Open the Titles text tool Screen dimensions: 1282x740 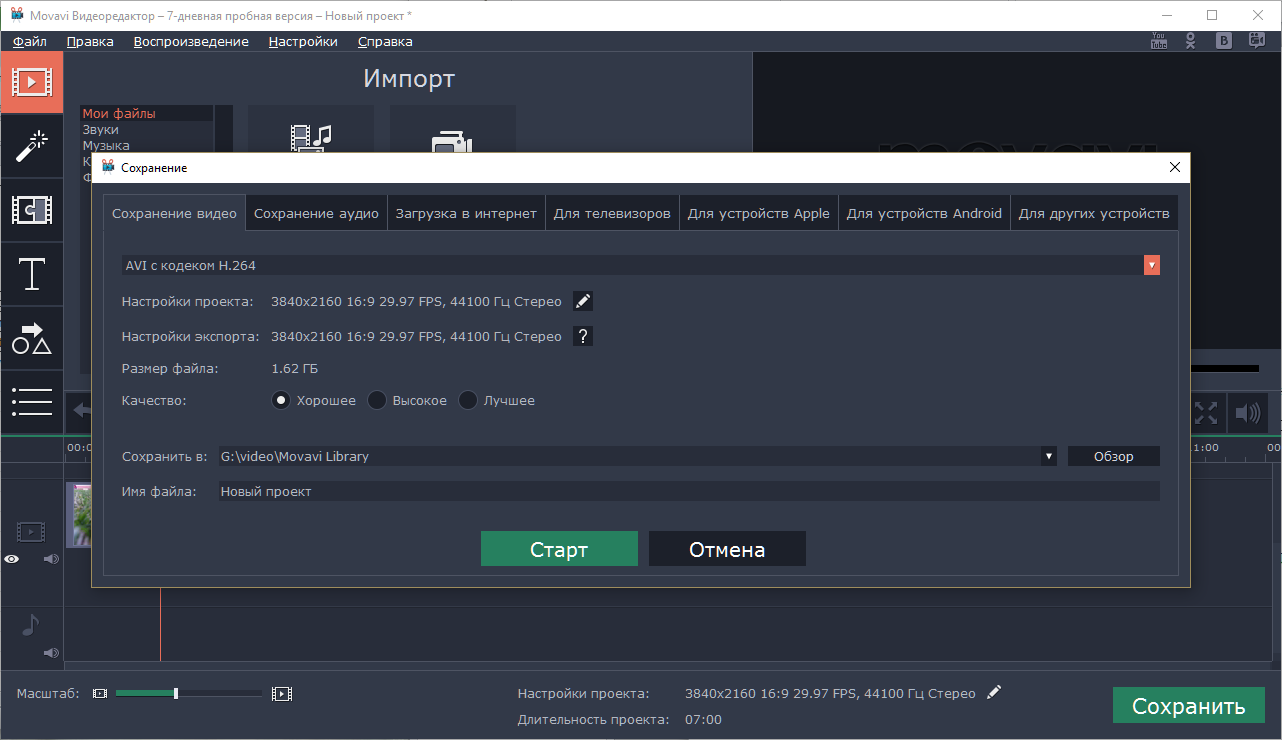32,274
